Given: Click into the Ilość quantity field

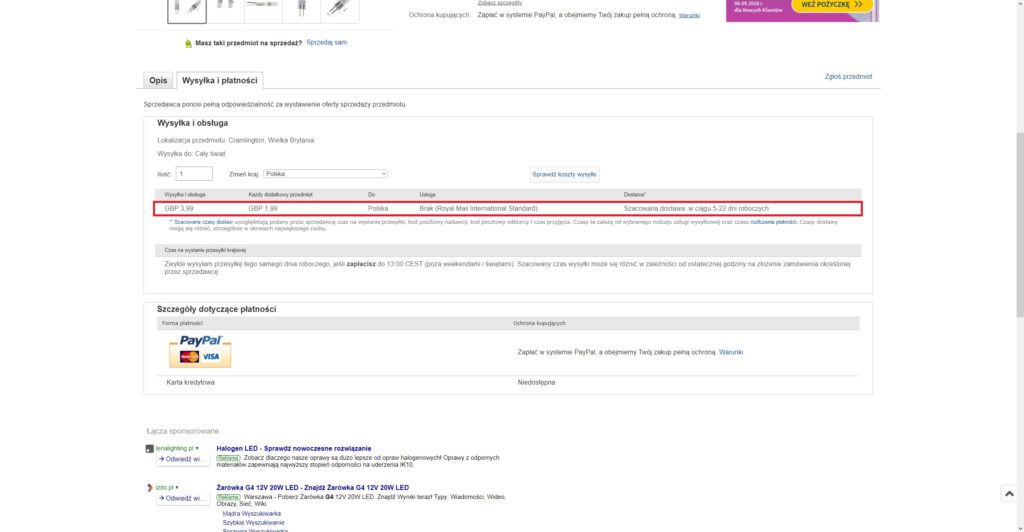Looking at the screenshot, I should [194, 174].
